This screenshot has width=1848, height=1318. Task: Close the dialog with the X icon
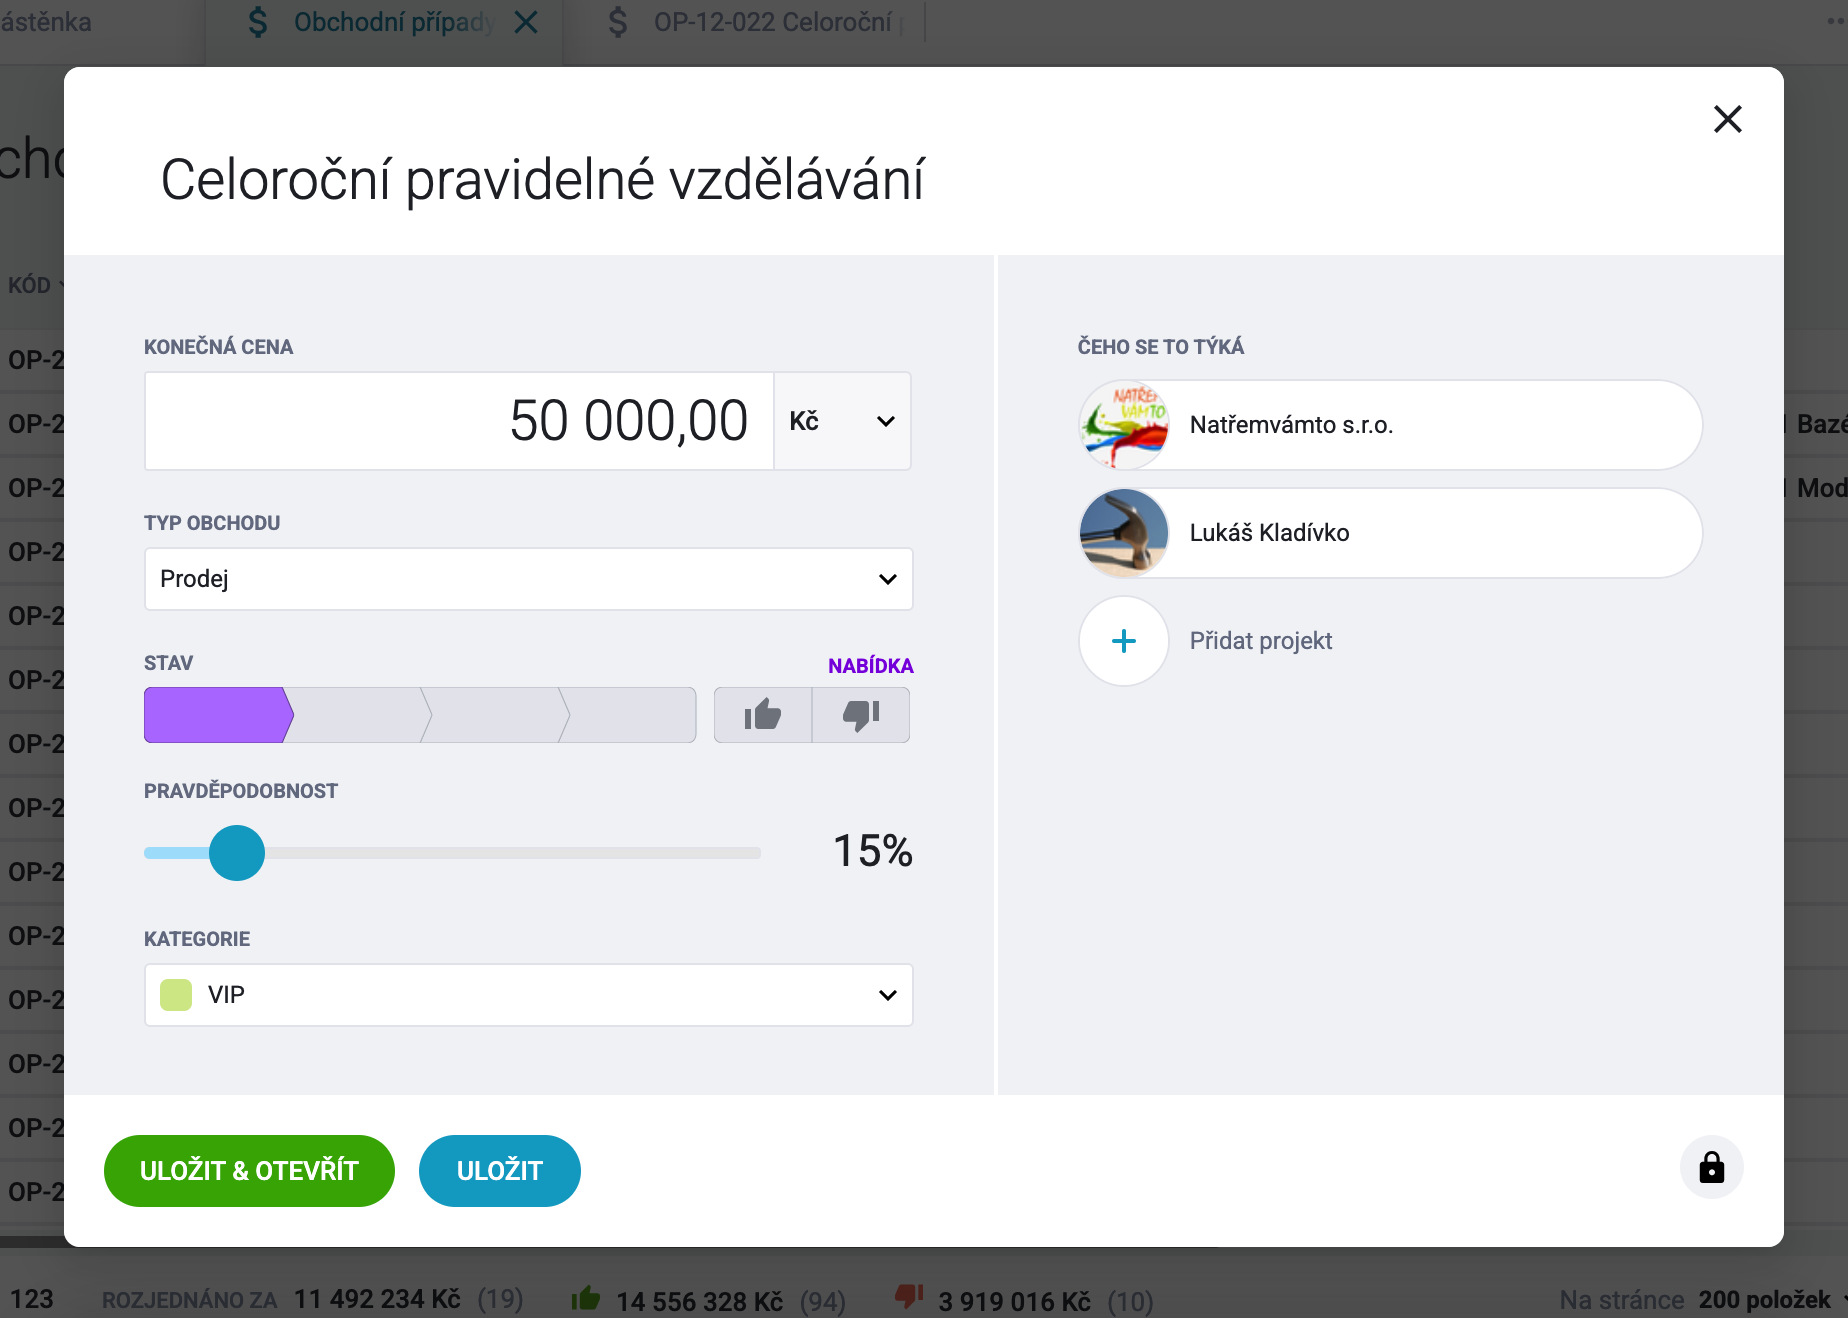pyautogui.click(x=1727, y=119)
